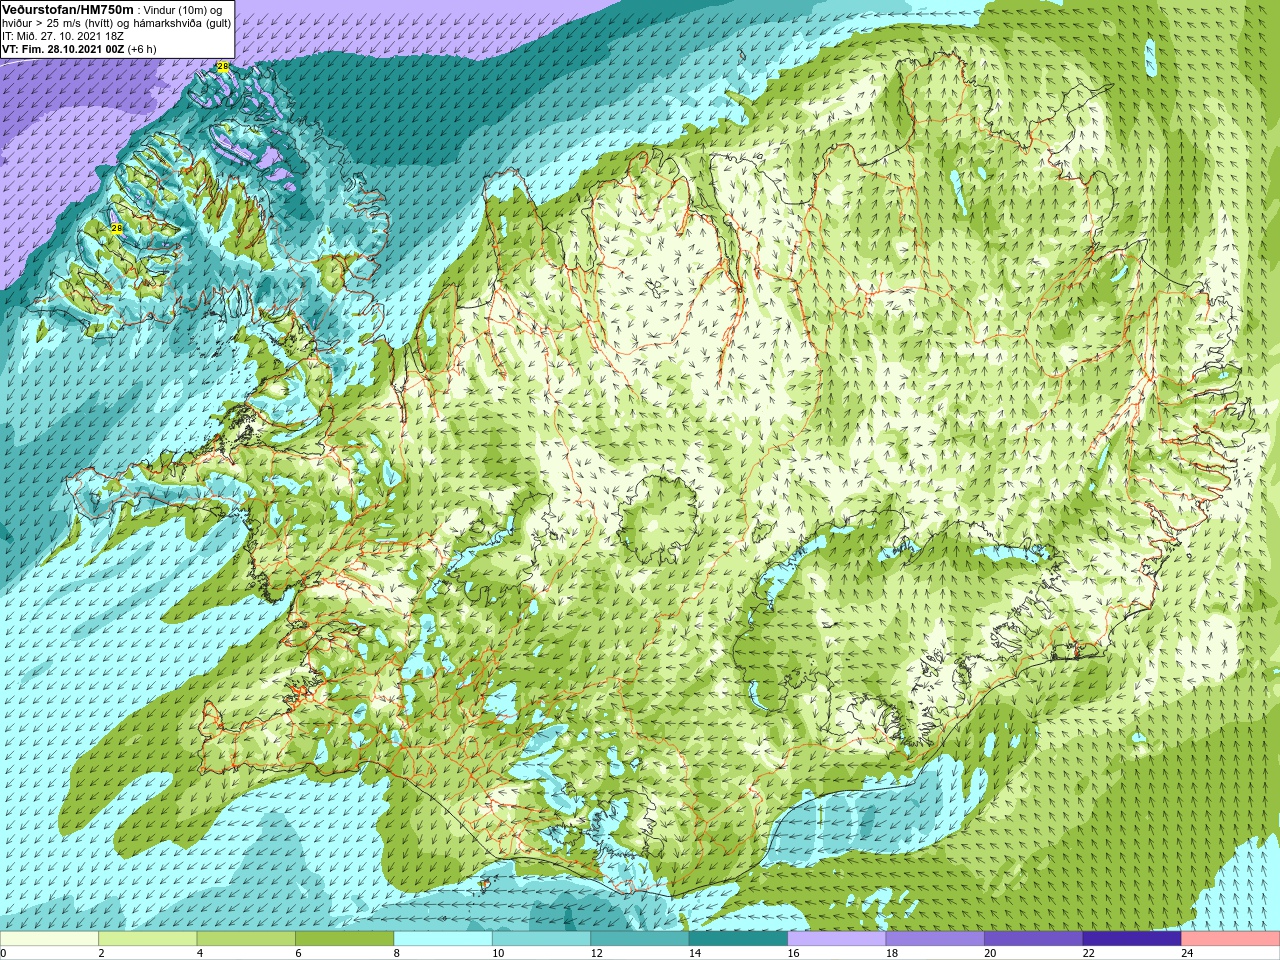1280x960 pixels.
Task: Click the legend scale label '10'
Action: coord(497,954)
